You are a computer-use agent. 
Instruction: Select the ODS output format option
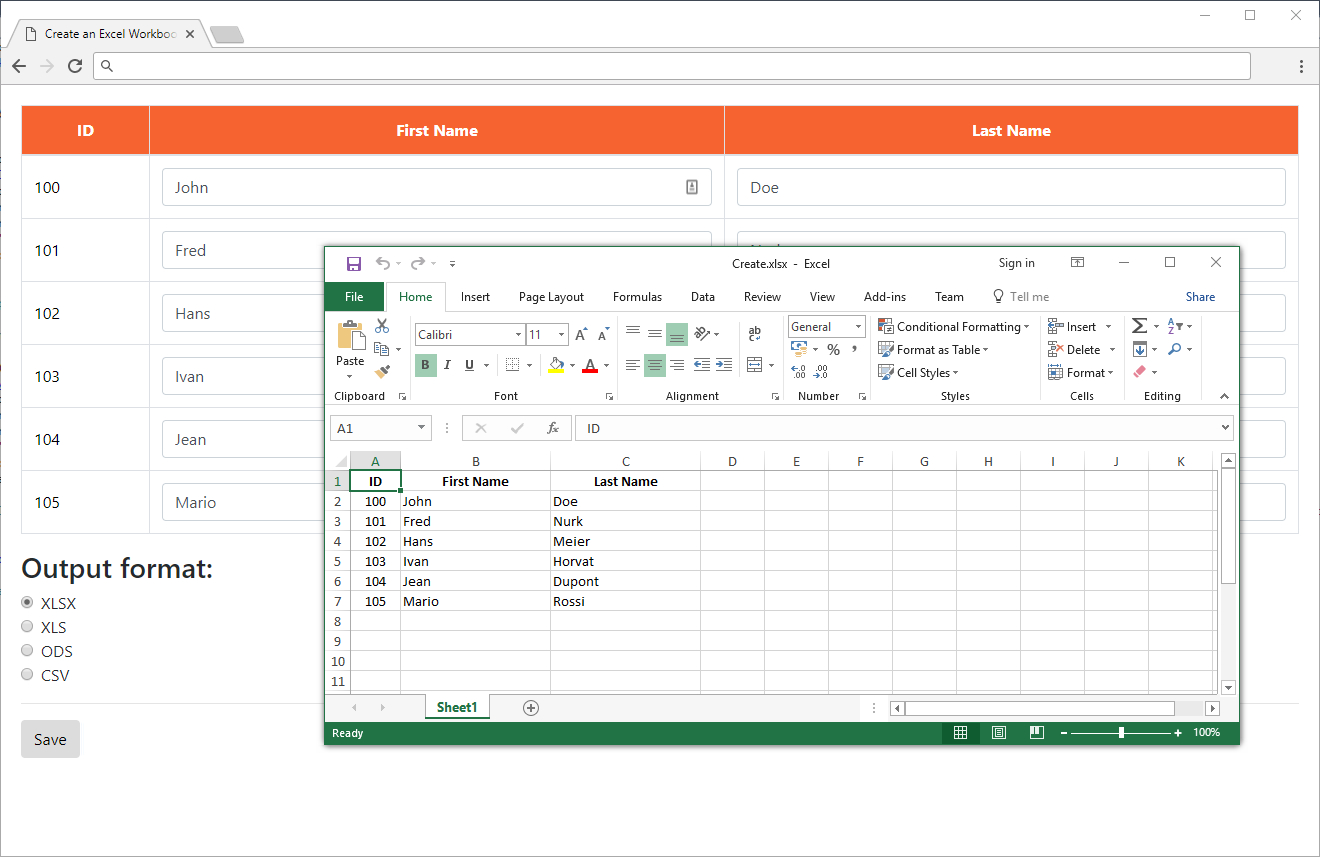coord(27,650)
